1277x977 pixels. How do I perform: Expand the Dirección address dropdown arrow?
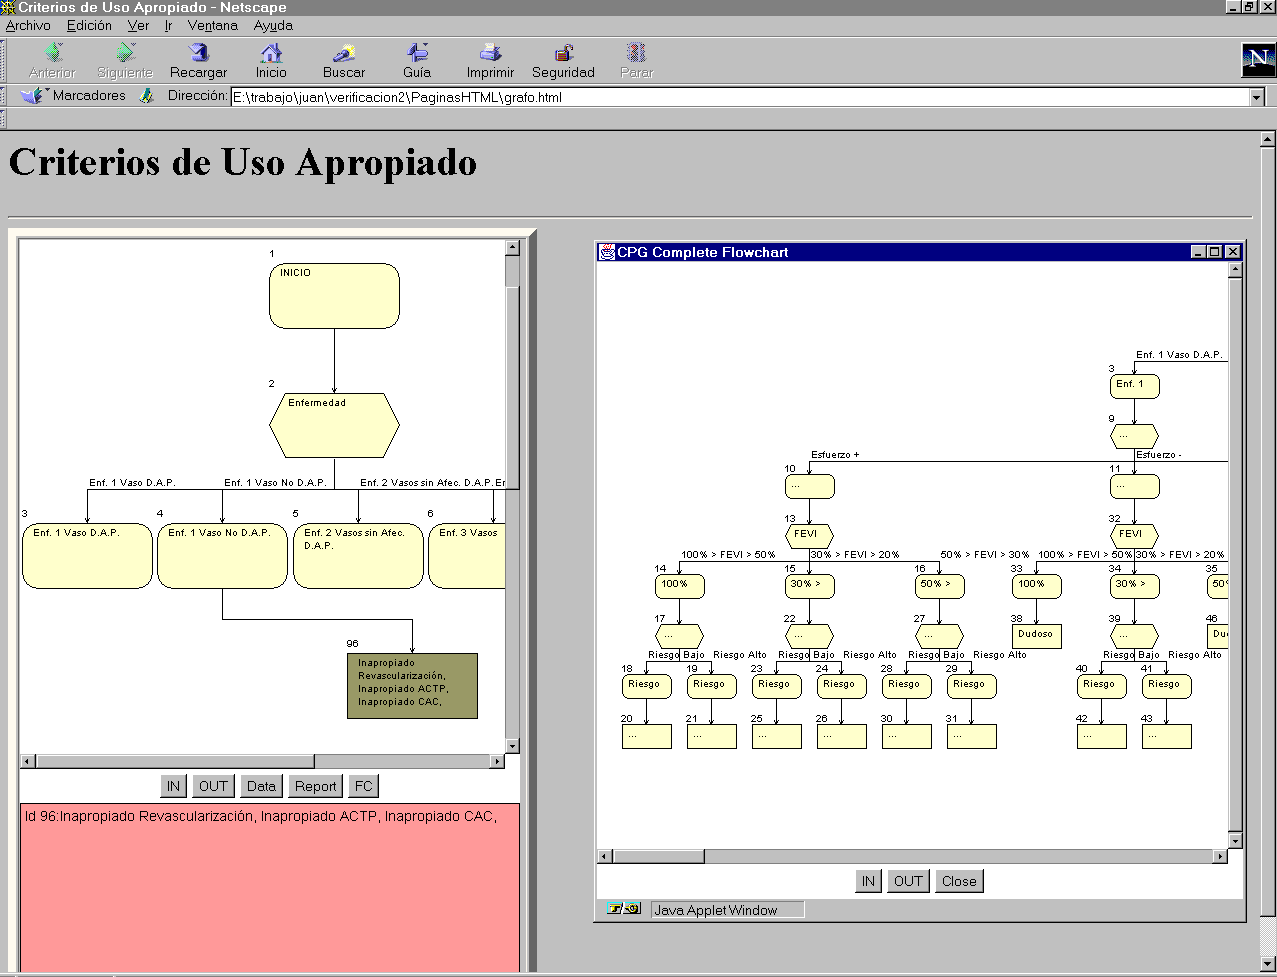(x=1257, y=98)
